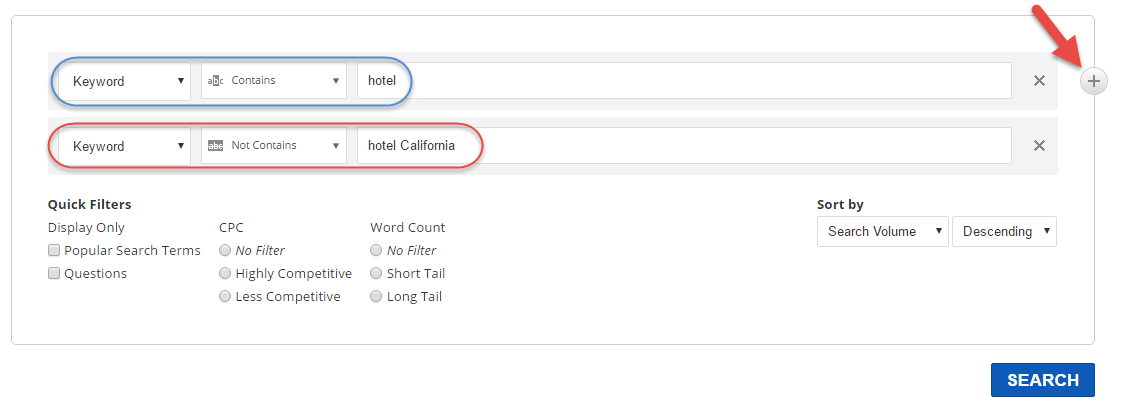The height and width of the screenshot is (408, 1126).
Task: Enable the Popular Search Terms checkbox
Action: [55, 251]
